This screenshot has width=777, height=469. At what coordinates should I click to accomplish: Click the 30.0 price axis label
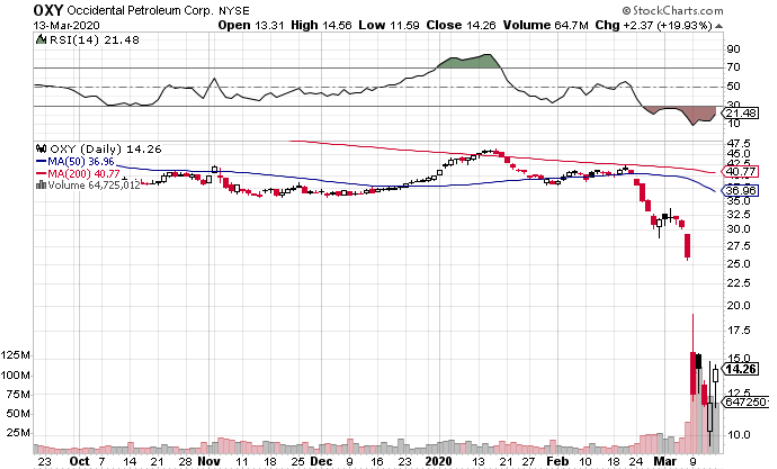tap(738, 229)
